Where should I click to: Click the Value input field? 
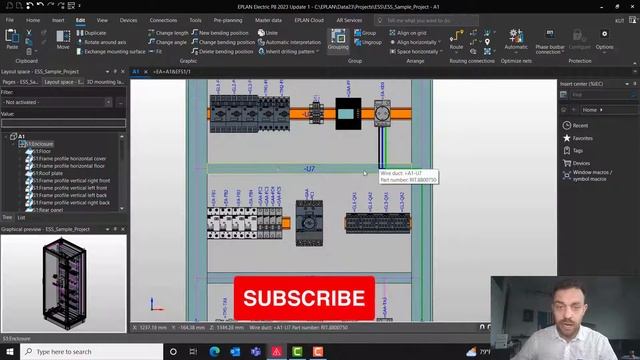click(x=63, y=123)
